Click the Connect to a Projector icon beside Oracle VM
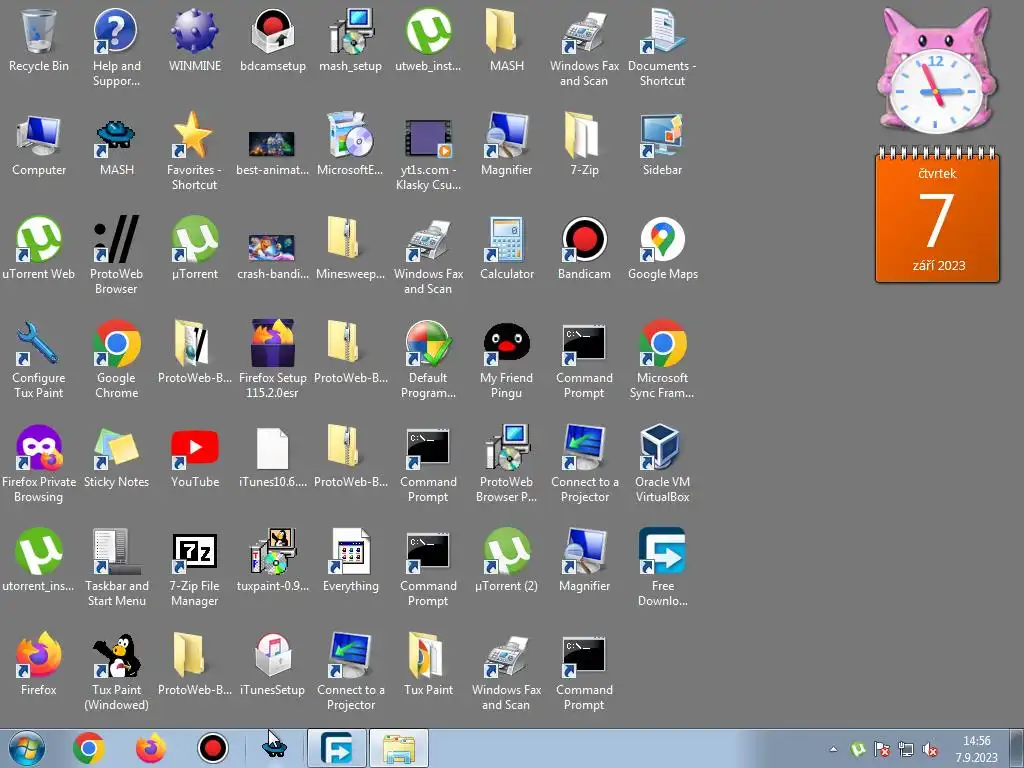 click(584, 447)
